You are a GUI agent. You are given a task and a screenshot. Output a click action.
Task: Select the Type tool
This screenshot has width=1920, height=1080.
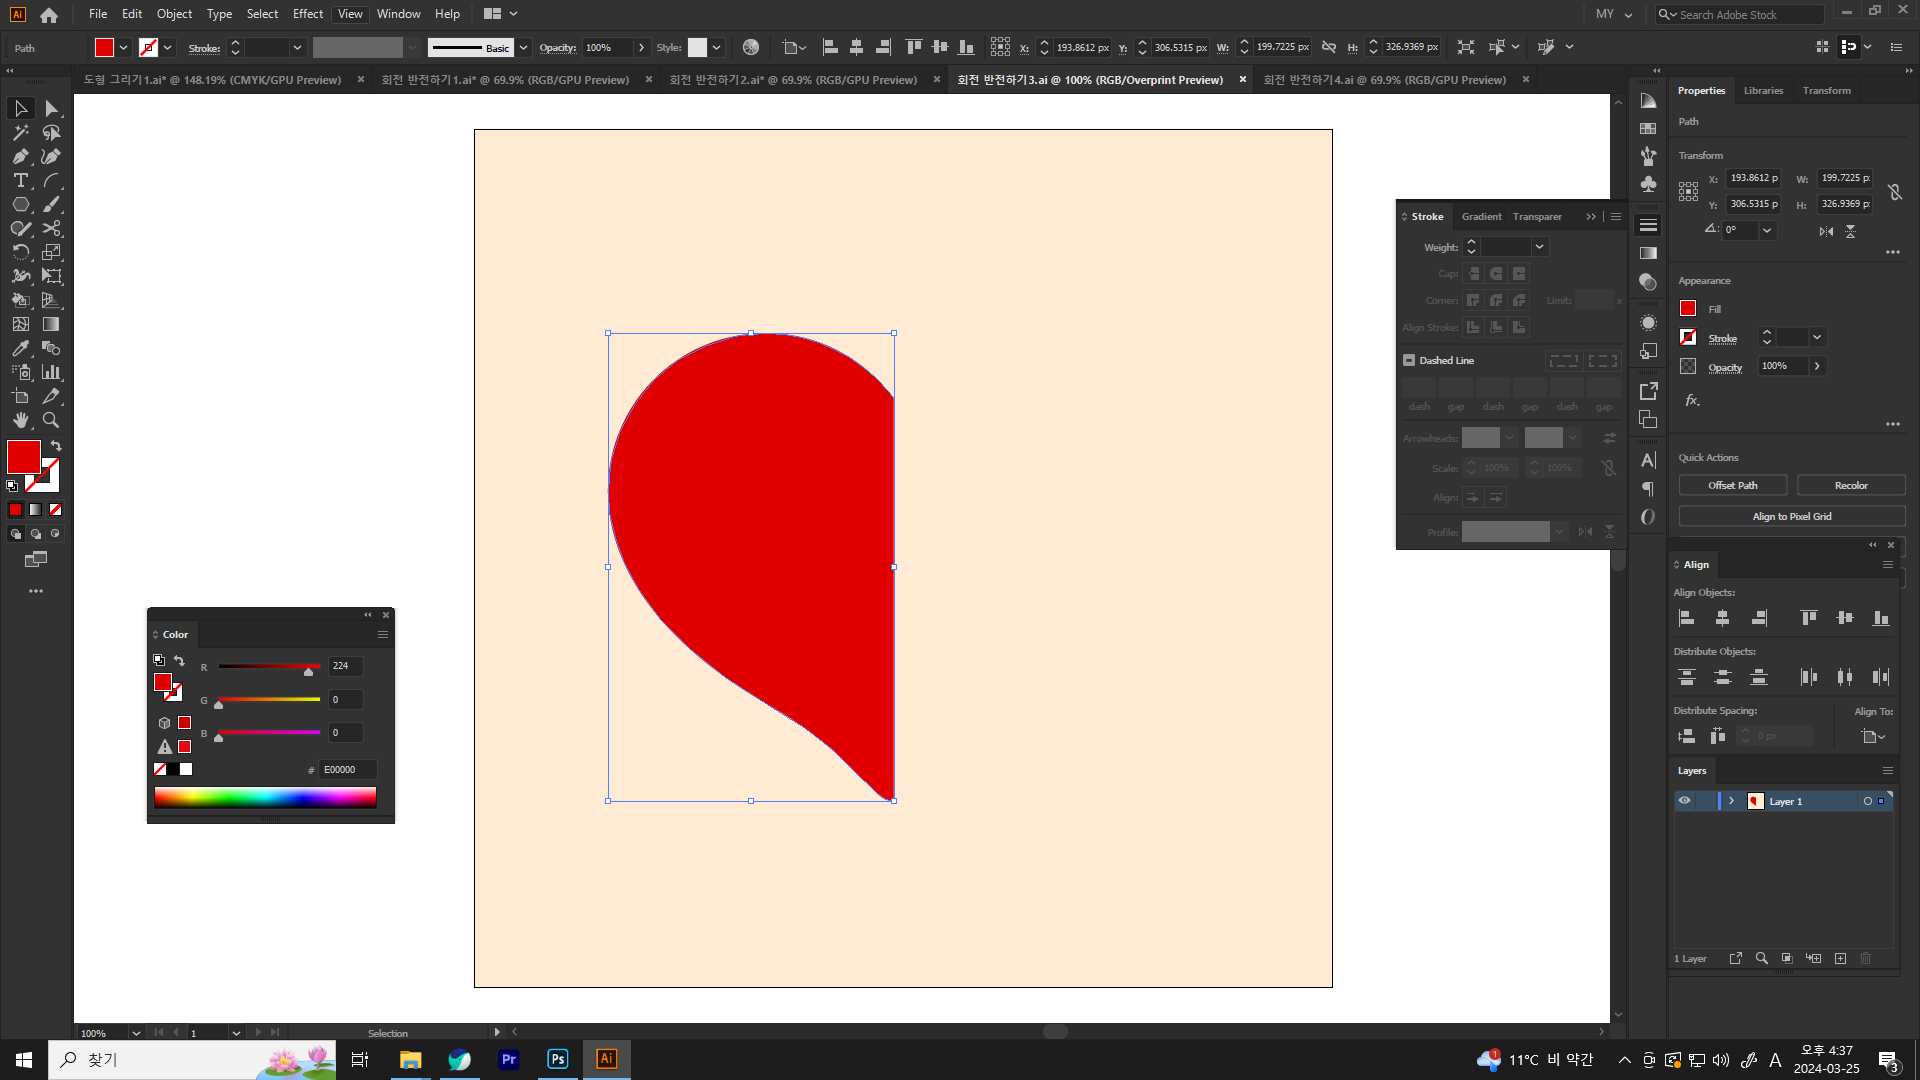click(20, 180)
